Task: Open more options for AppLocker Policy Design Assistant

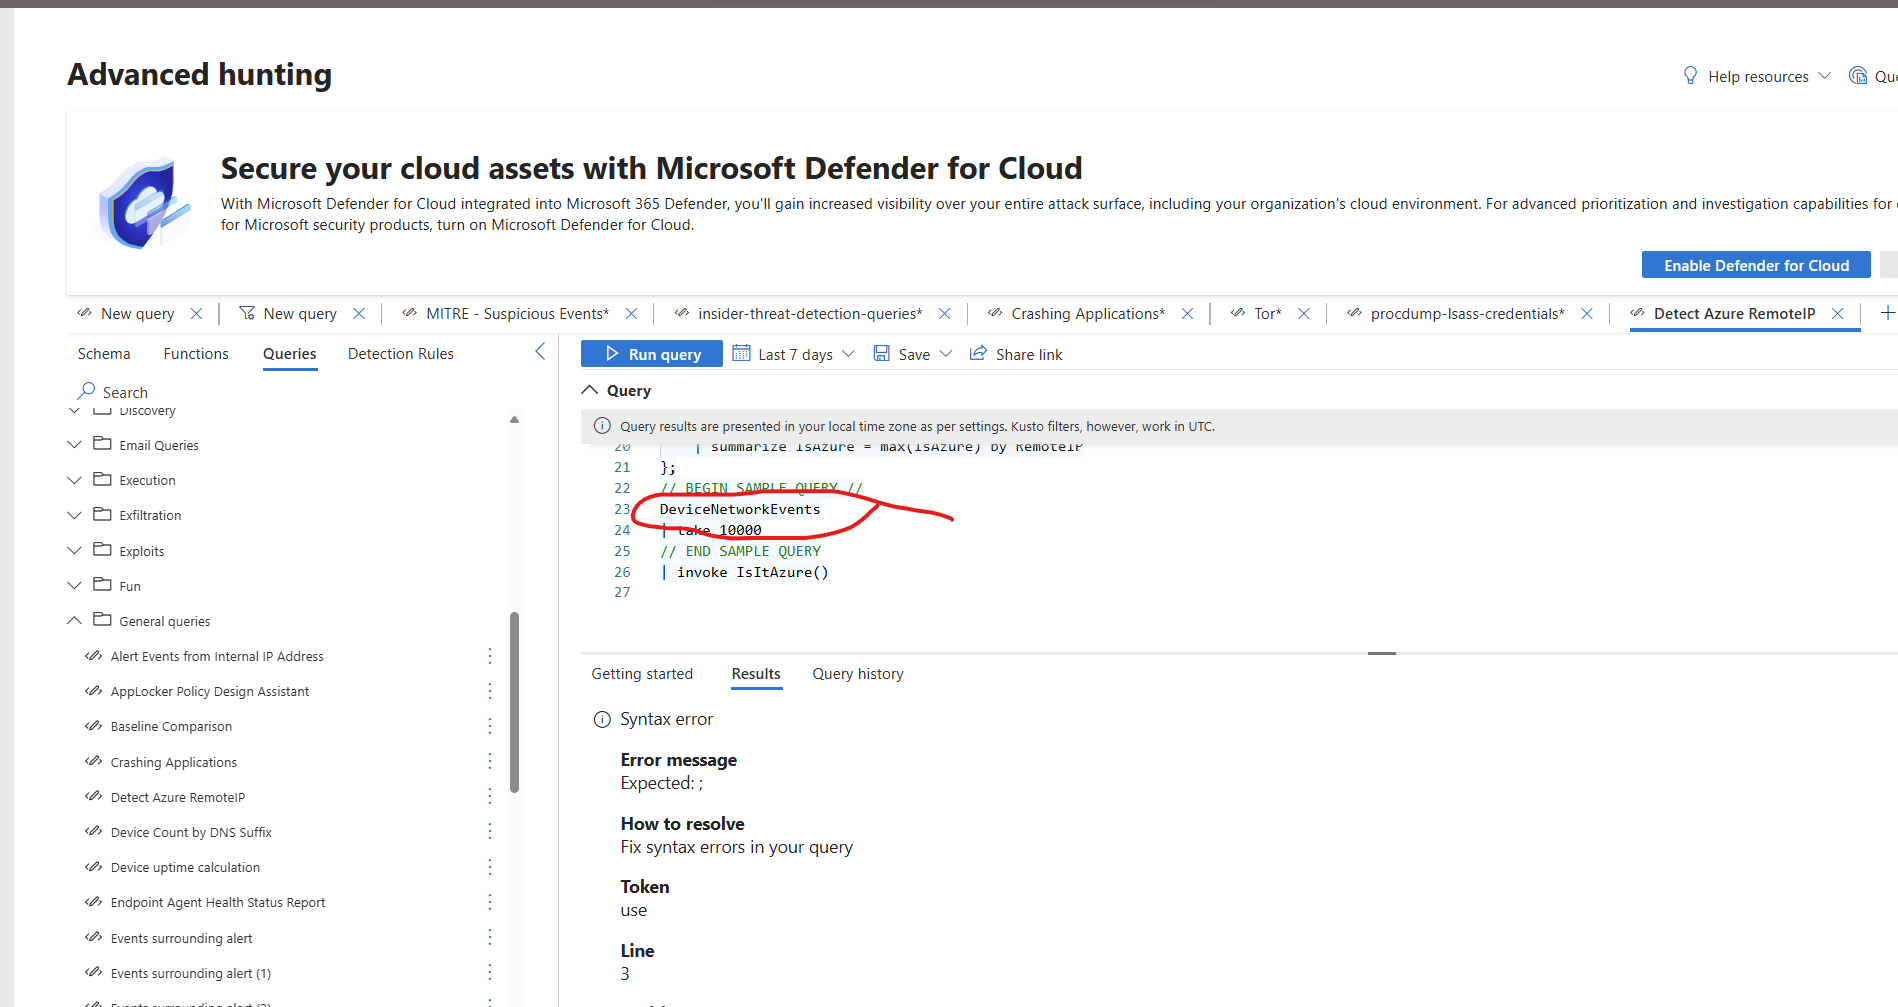Action: 490,691
